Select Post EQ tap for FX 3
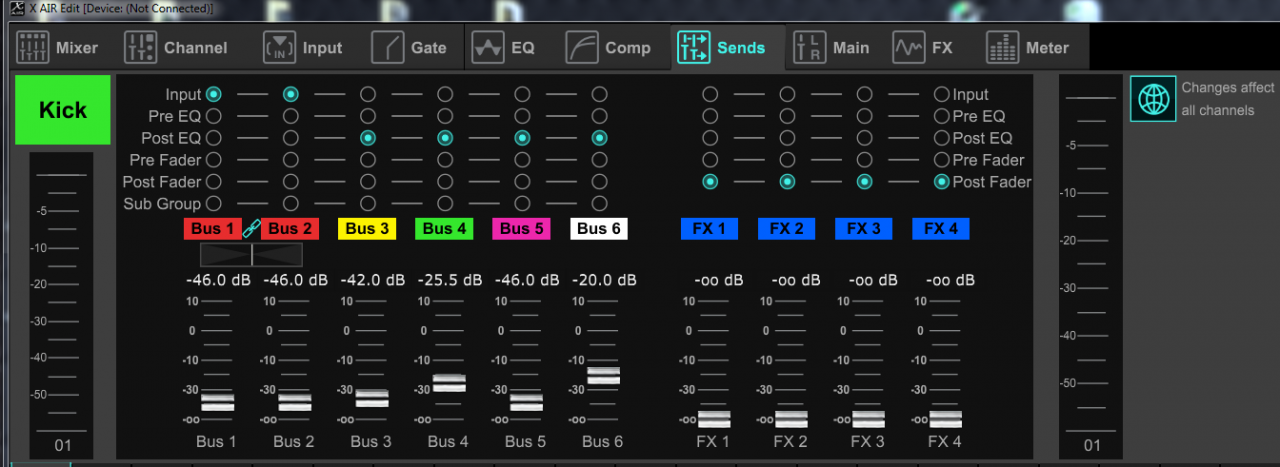 click(x=864, y=138)
